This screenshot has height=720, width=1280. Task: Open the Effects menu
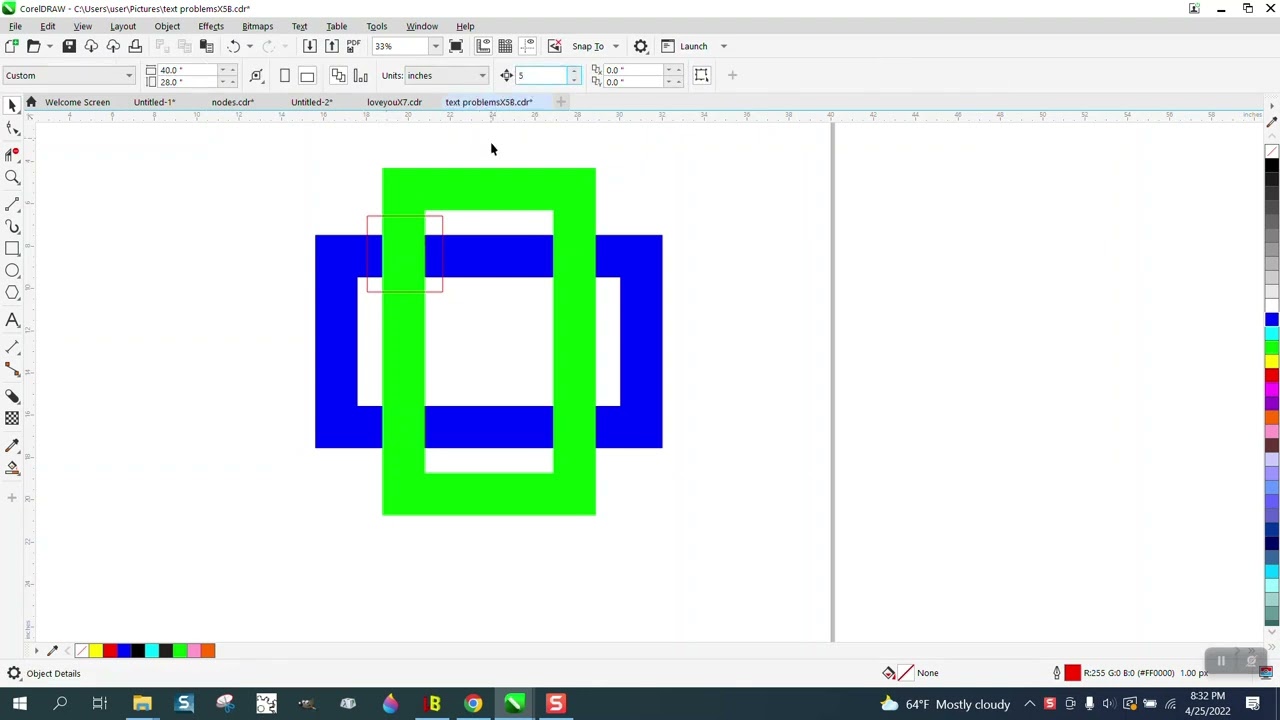pyautogui.click(x=211, y=26)
